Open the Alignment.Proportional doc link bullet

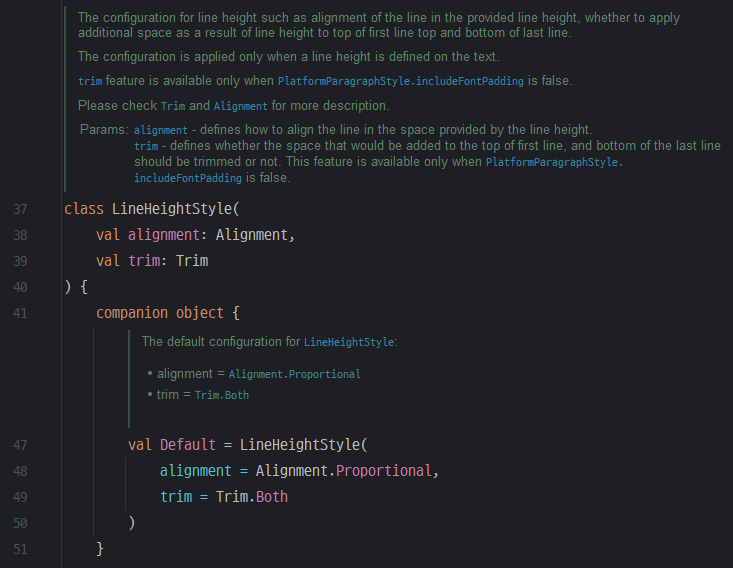pos(294,374)
